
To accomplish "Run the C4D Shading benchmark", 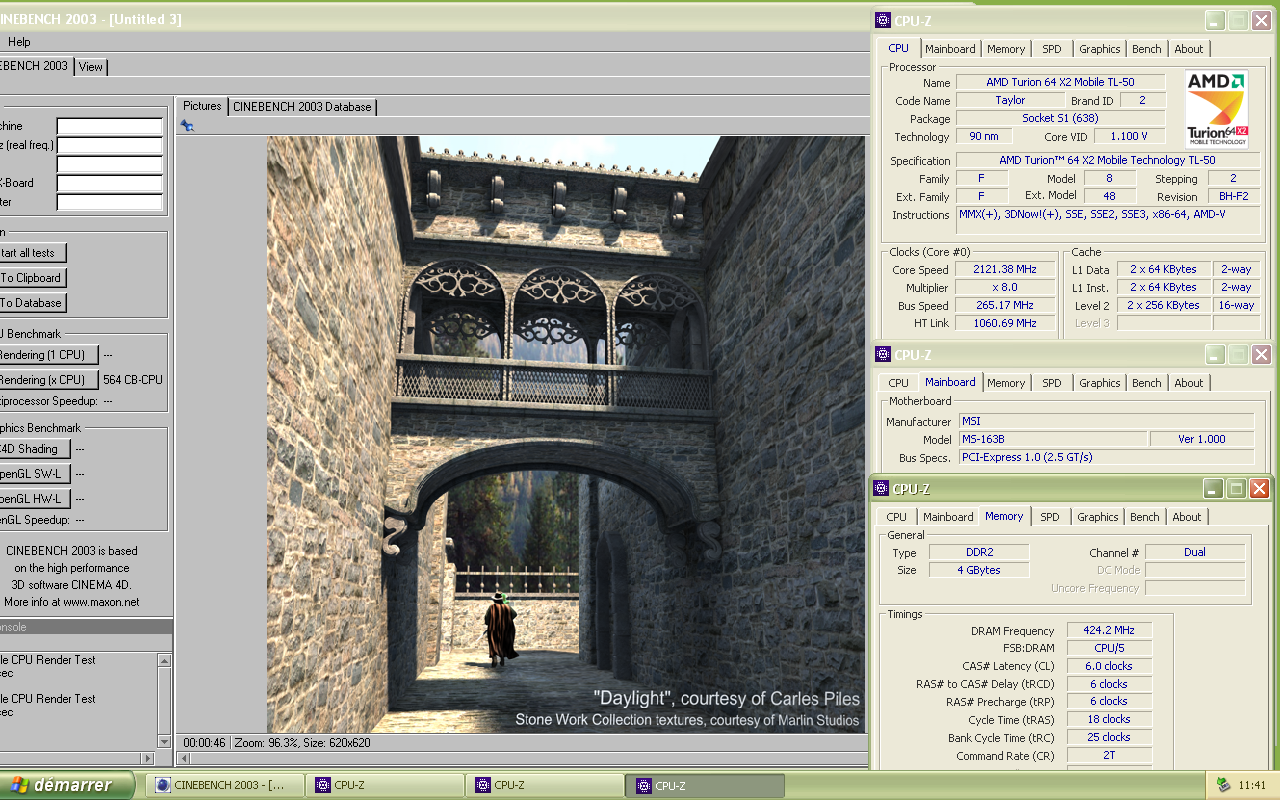I will [x=34, y=449].
